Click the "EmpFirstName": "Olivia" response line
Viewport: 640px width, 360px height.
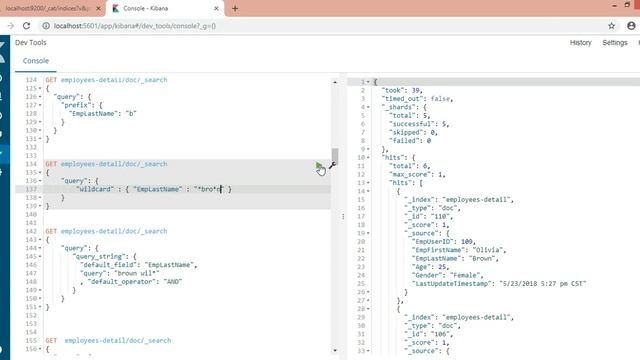click(459, 250)
